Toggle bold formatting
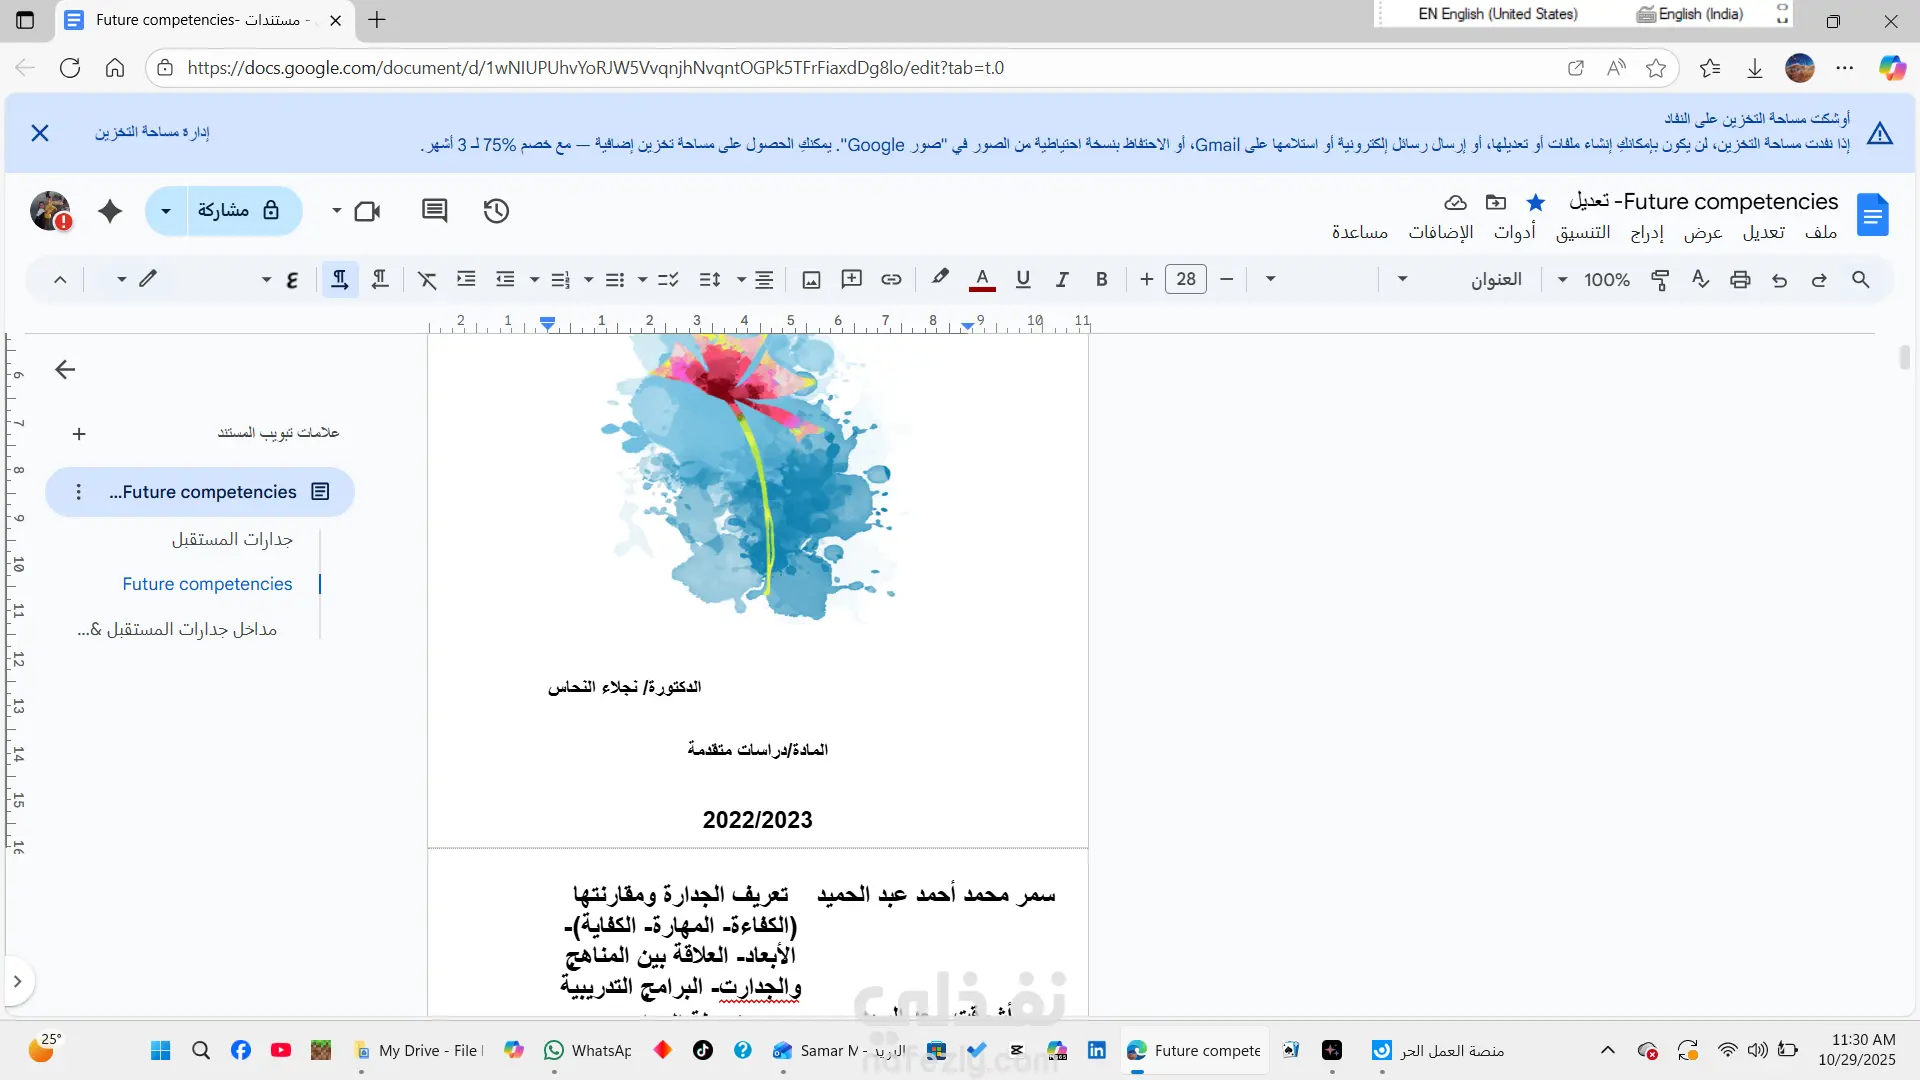The image size is (1920, 1080). [1101, 280]
